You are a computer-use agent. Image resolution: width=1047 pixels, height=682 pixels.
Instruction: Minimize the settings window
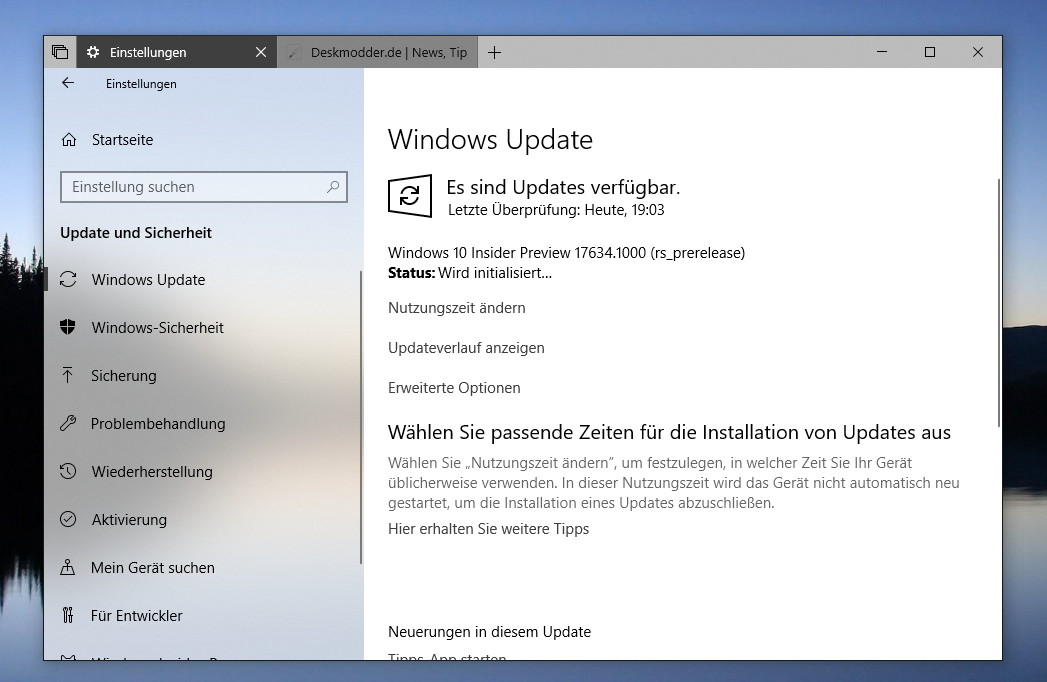click(881, 52)
